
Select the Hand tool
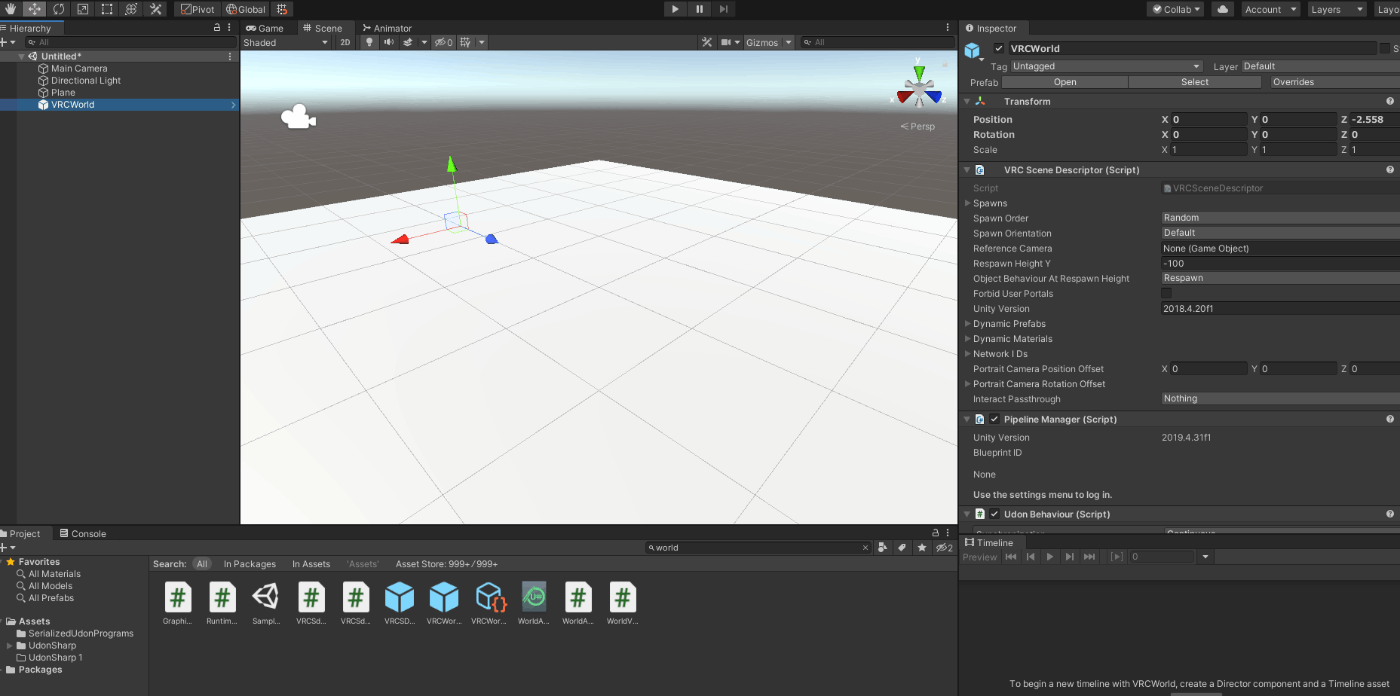point(10,9)
